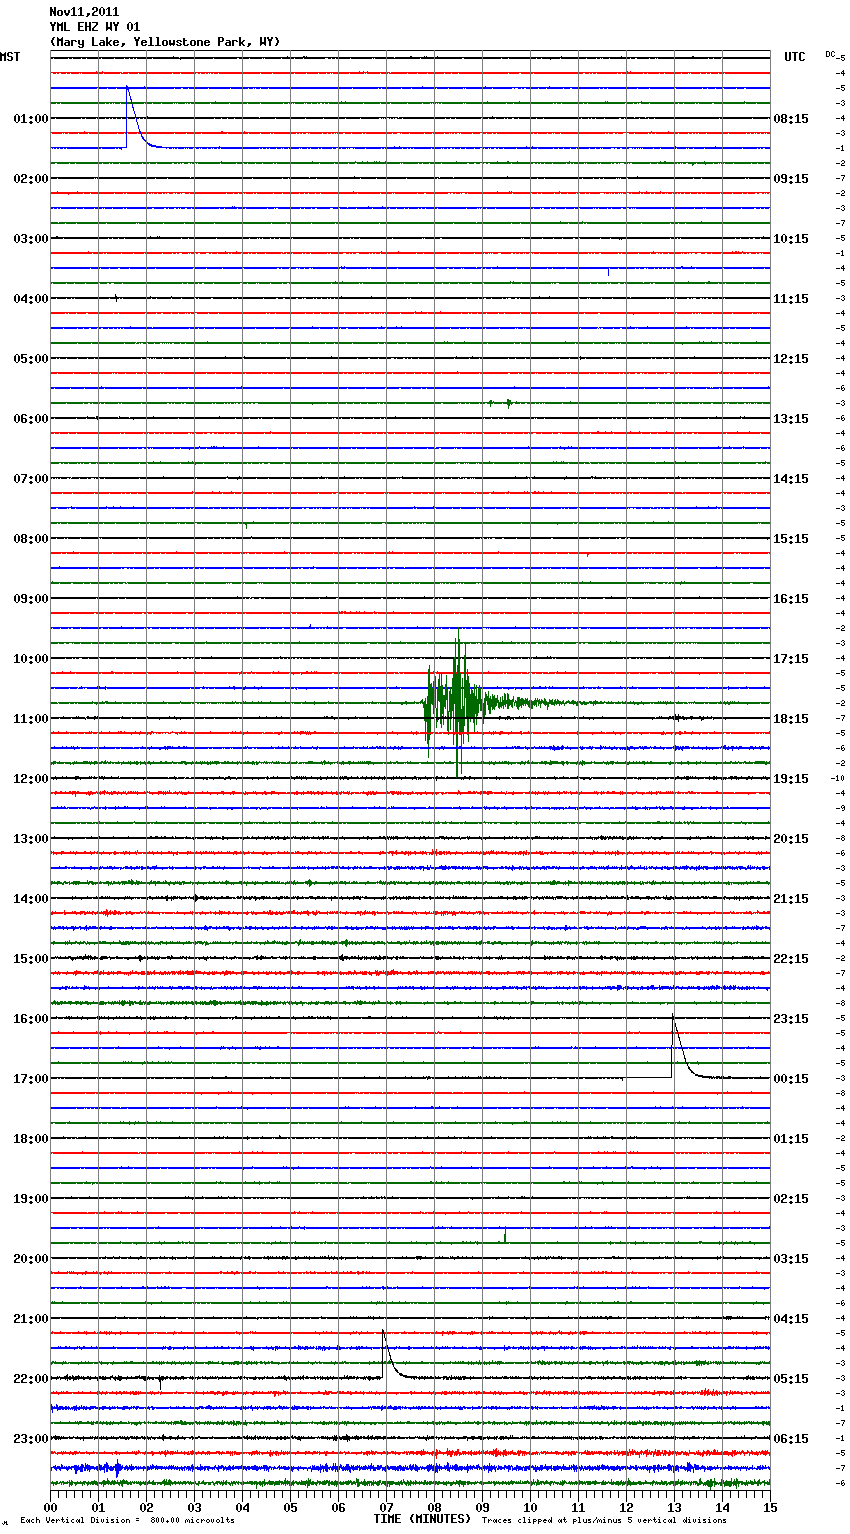Select the 10:00 MST time label
The image size is (850, 1534).
(x=31, y=658)
